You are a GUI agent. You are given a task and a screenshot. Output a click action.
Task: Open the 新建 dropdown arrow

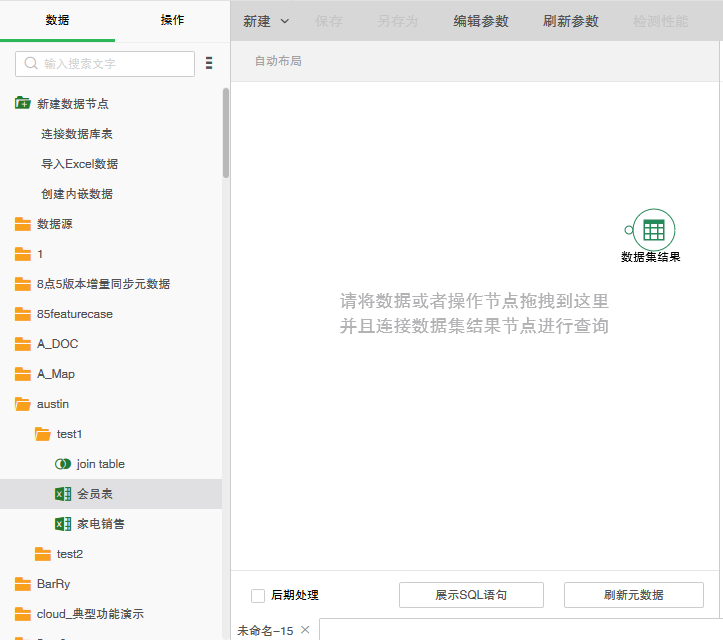(x=285, y=21)
